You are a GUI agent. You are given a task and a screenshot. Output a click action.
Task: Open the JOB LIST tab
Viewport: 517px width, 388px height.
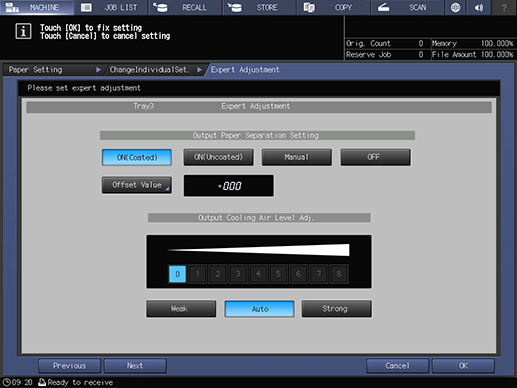111,7
